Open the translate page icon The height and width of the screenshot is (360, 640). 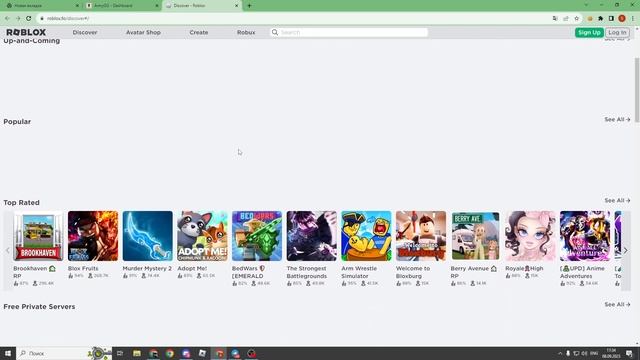[x=555, y=18]
